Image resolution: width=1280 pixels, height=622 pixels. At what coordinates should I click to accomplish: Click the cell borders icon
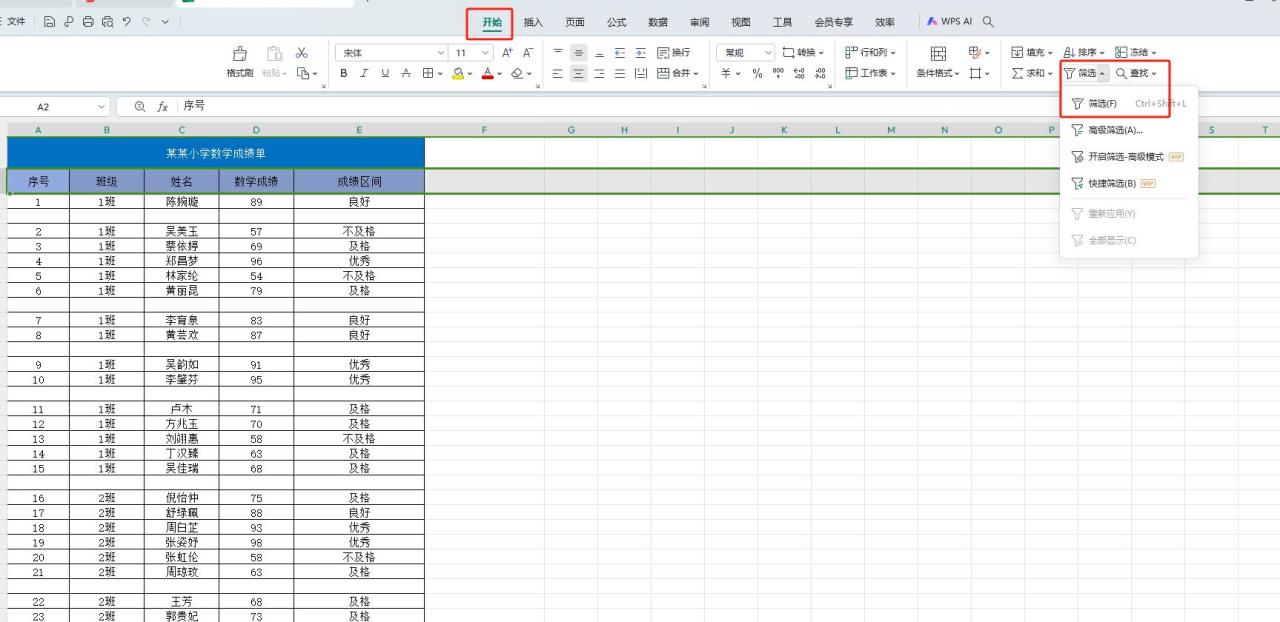427,73
